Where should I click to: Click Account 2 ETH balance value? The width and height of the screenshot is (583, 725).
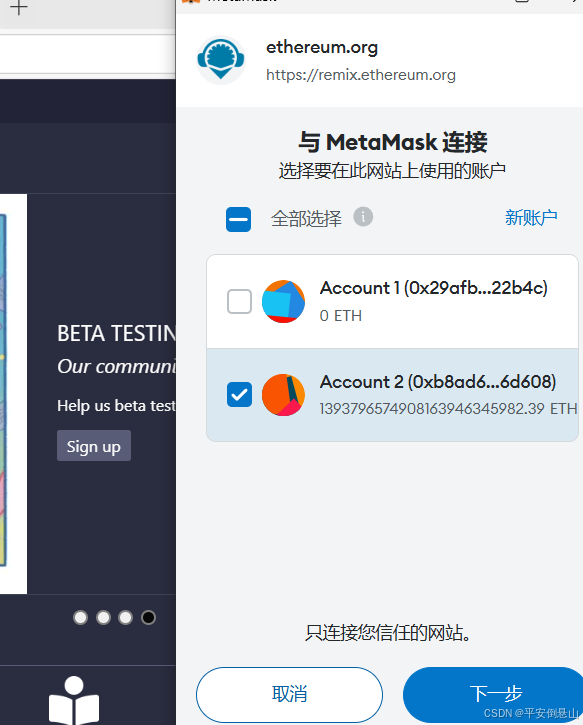448,409
